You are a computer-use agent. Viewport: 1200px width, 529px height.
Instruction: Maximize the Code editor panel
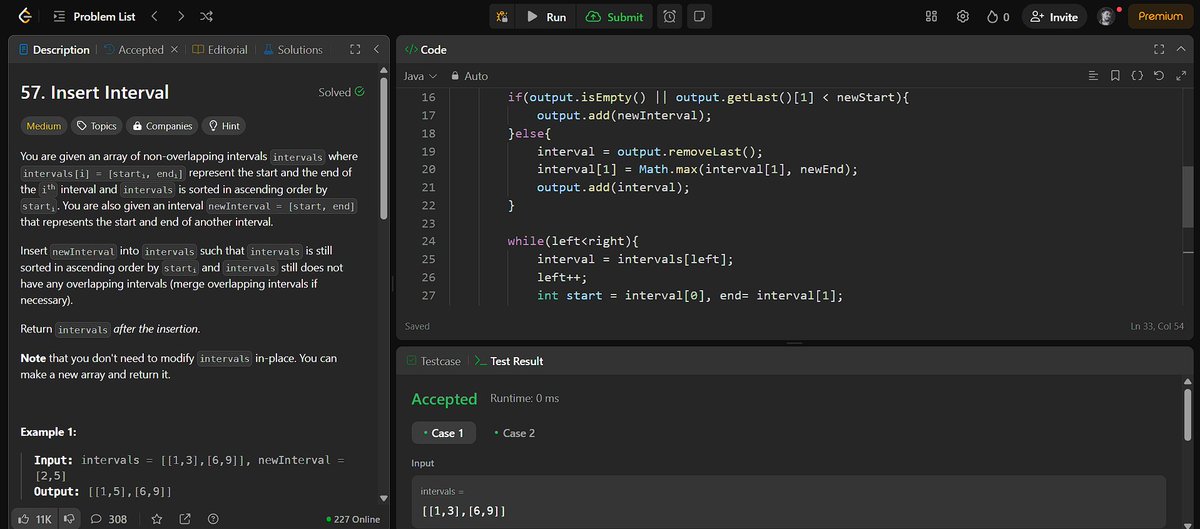pyautogui.click(x=1159, y=49)
